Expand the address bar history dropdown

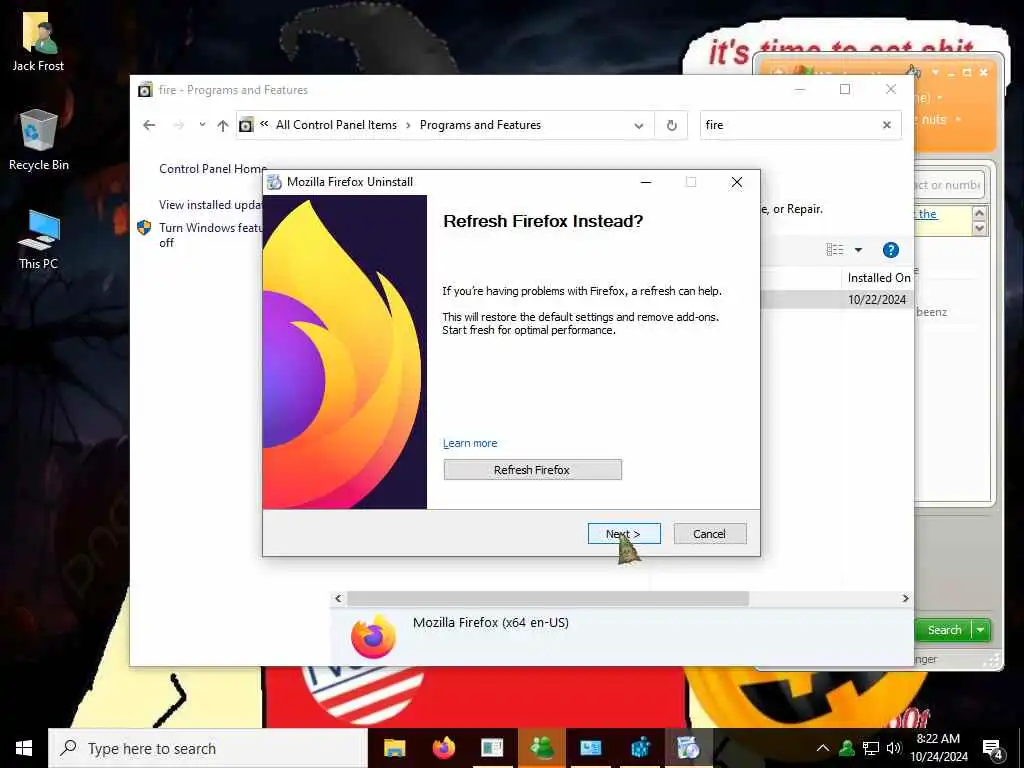point(639,125)
